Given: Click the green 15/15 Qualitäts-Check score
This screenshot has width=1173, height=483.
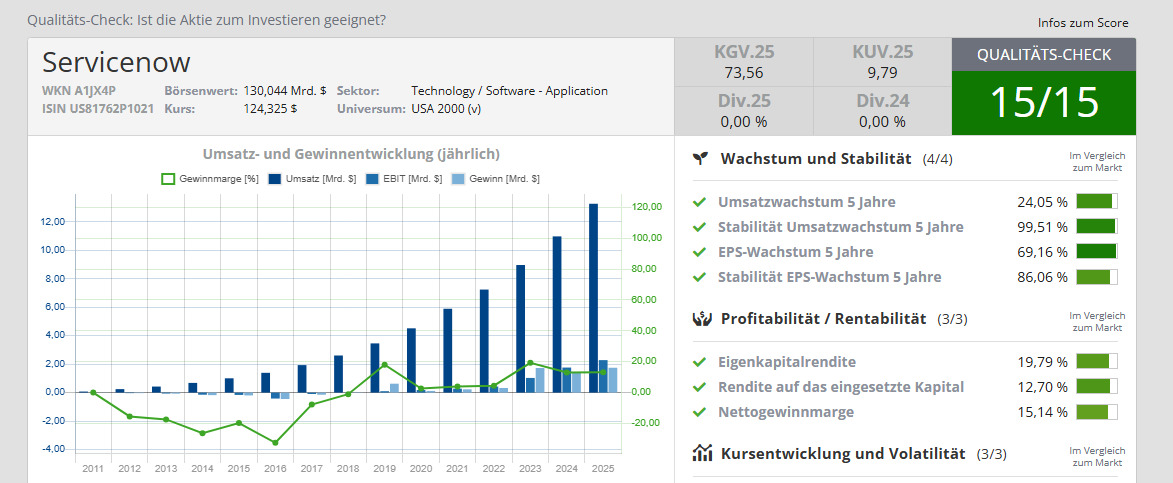Looking at the screenshot, I should pos(1043,102).
